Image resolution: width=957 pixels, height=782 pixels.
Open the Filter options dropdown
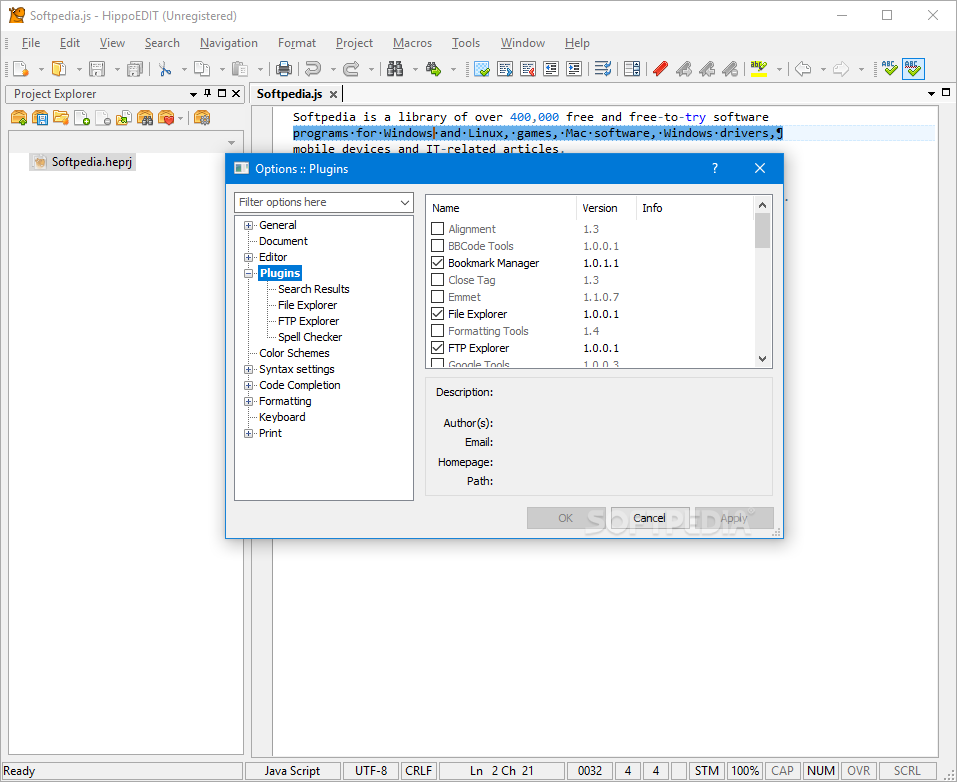coord(405,202)
